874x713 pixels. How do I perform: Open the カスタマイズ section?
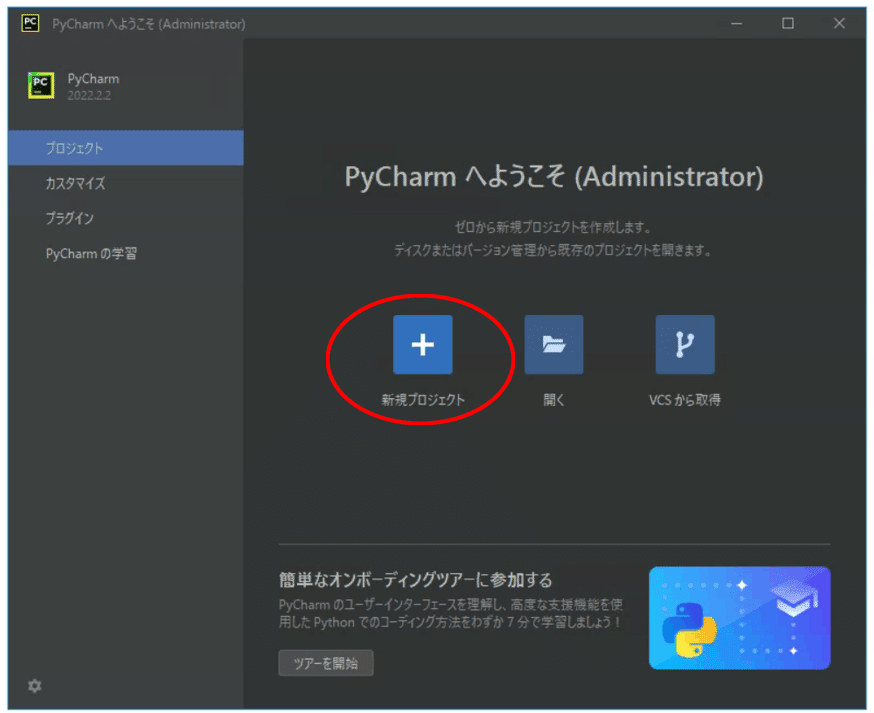pos(125,183)
